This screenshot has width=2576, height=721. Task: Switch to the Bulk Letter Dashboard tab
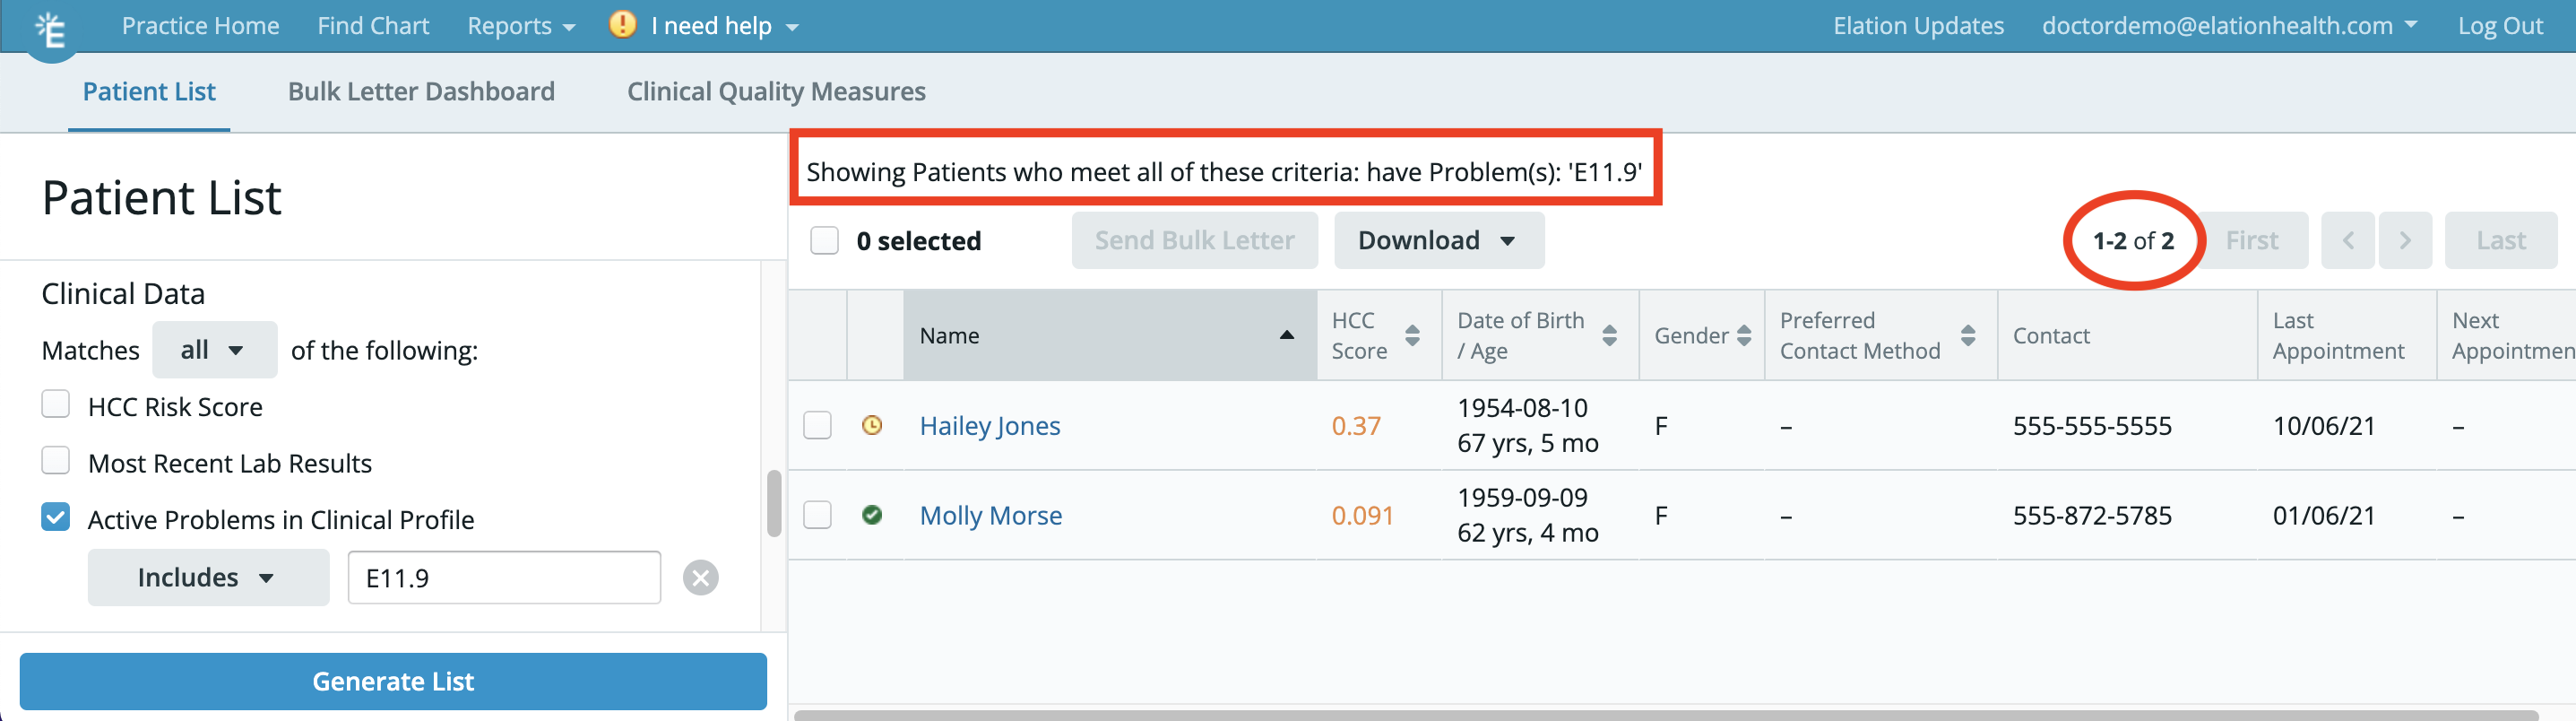pyautogui.click(x=421, y=91)
